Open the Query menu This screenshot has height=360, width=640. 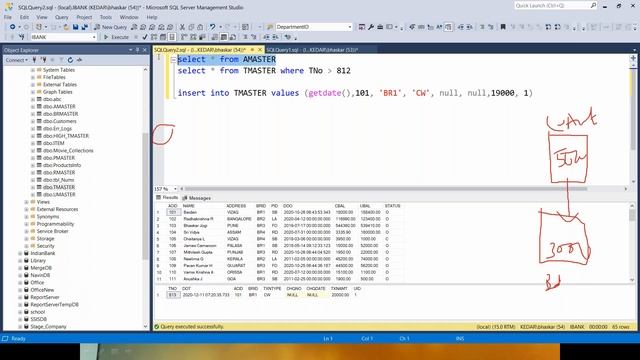[x=62, y=17]
